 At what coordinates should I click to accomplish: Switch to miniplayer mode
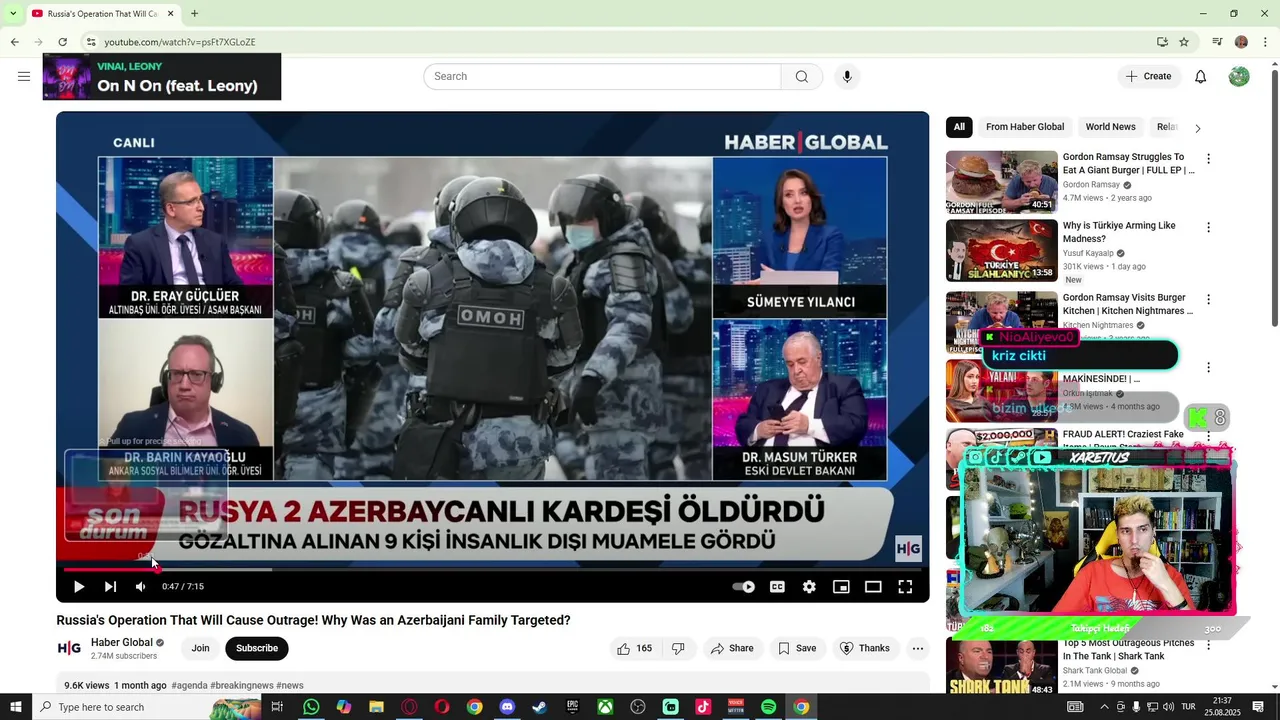click(x=841, y=587)
